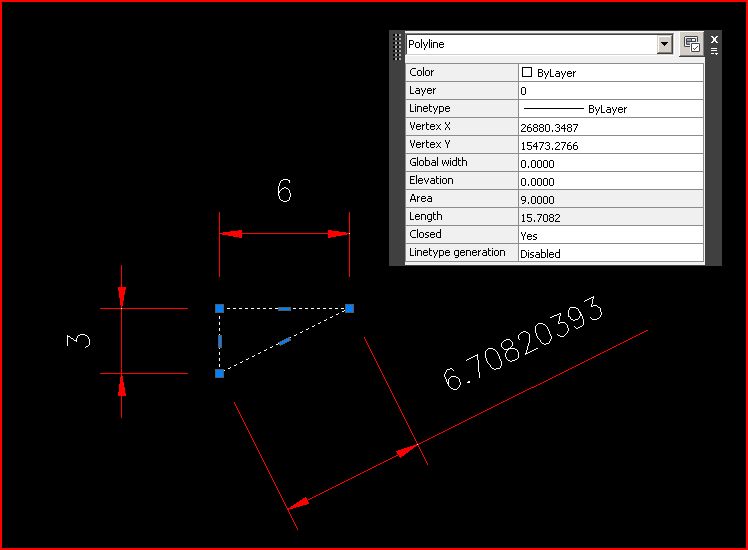Screen dimensions: 748x550
Task: Select the Color ByLayer value
Action: [x=611, y=73]
